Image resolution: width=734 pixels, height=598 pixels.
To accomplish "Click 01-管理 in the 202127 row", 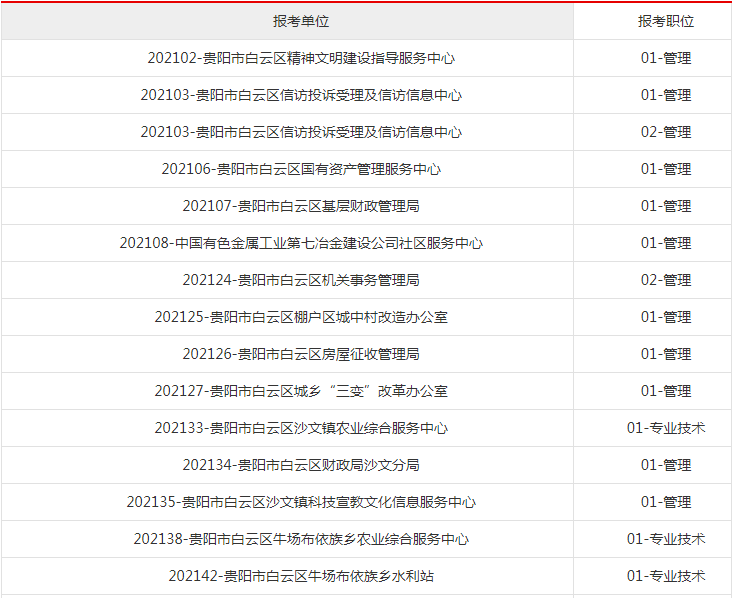I will pos(666,391).
